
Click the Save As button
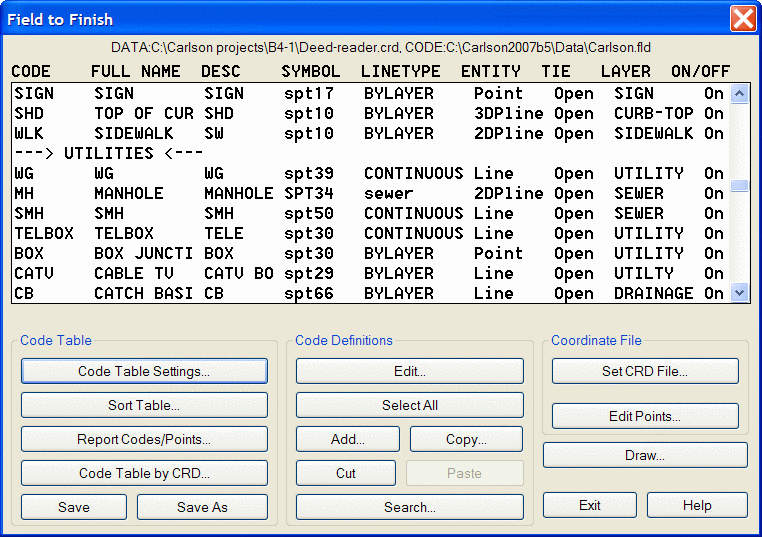point(202,507)
